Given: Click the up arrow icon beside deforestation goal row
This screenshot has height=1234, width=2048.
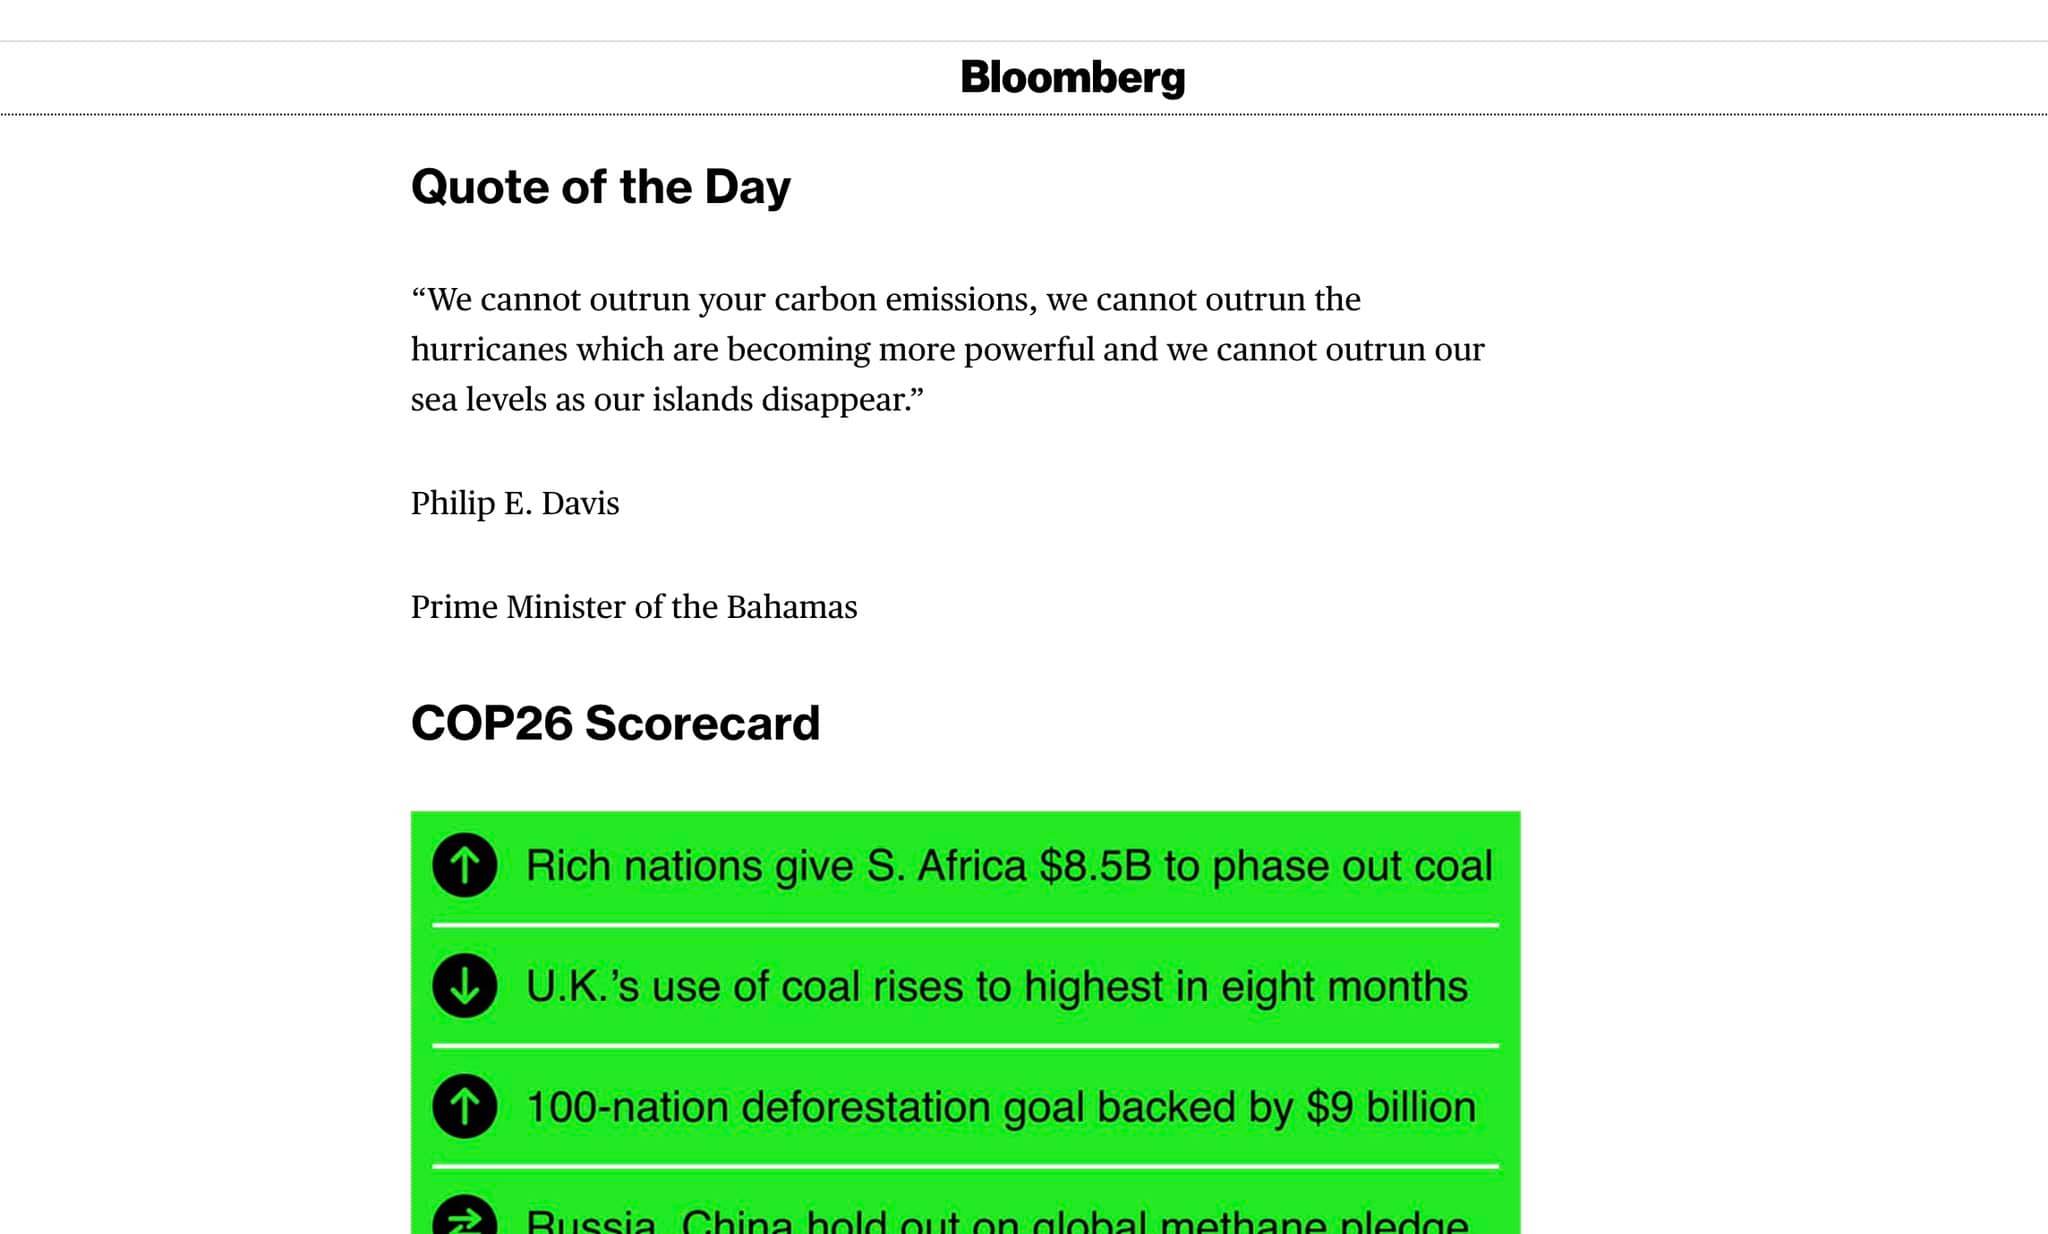Looking at the screenshot, I should tap(465, 1106).
